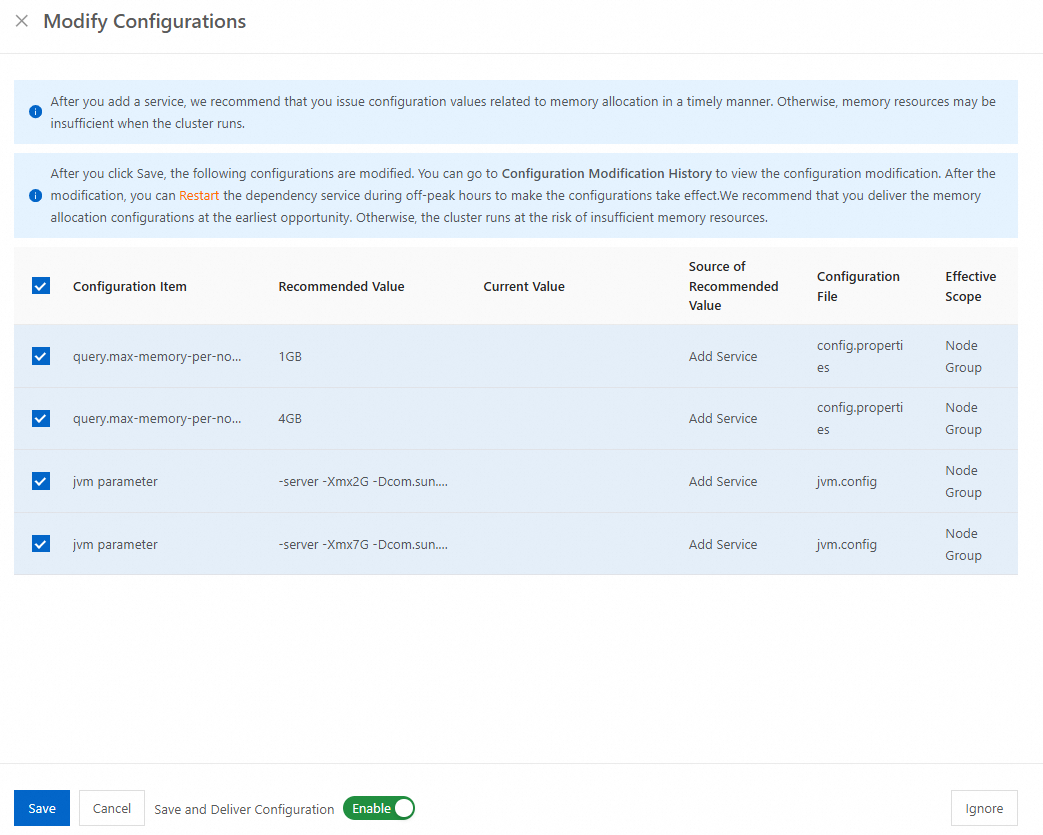The height and width of the screenshot is (835, 1043).
Task: Click the truncated -server -Xmx7G value
Action: (363, 544)
